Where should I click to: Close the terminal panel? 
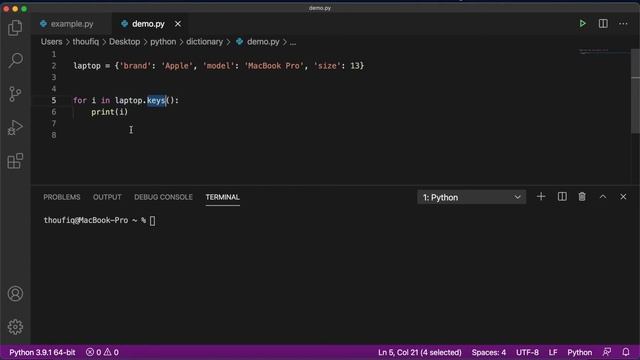(x=623, y=197)
